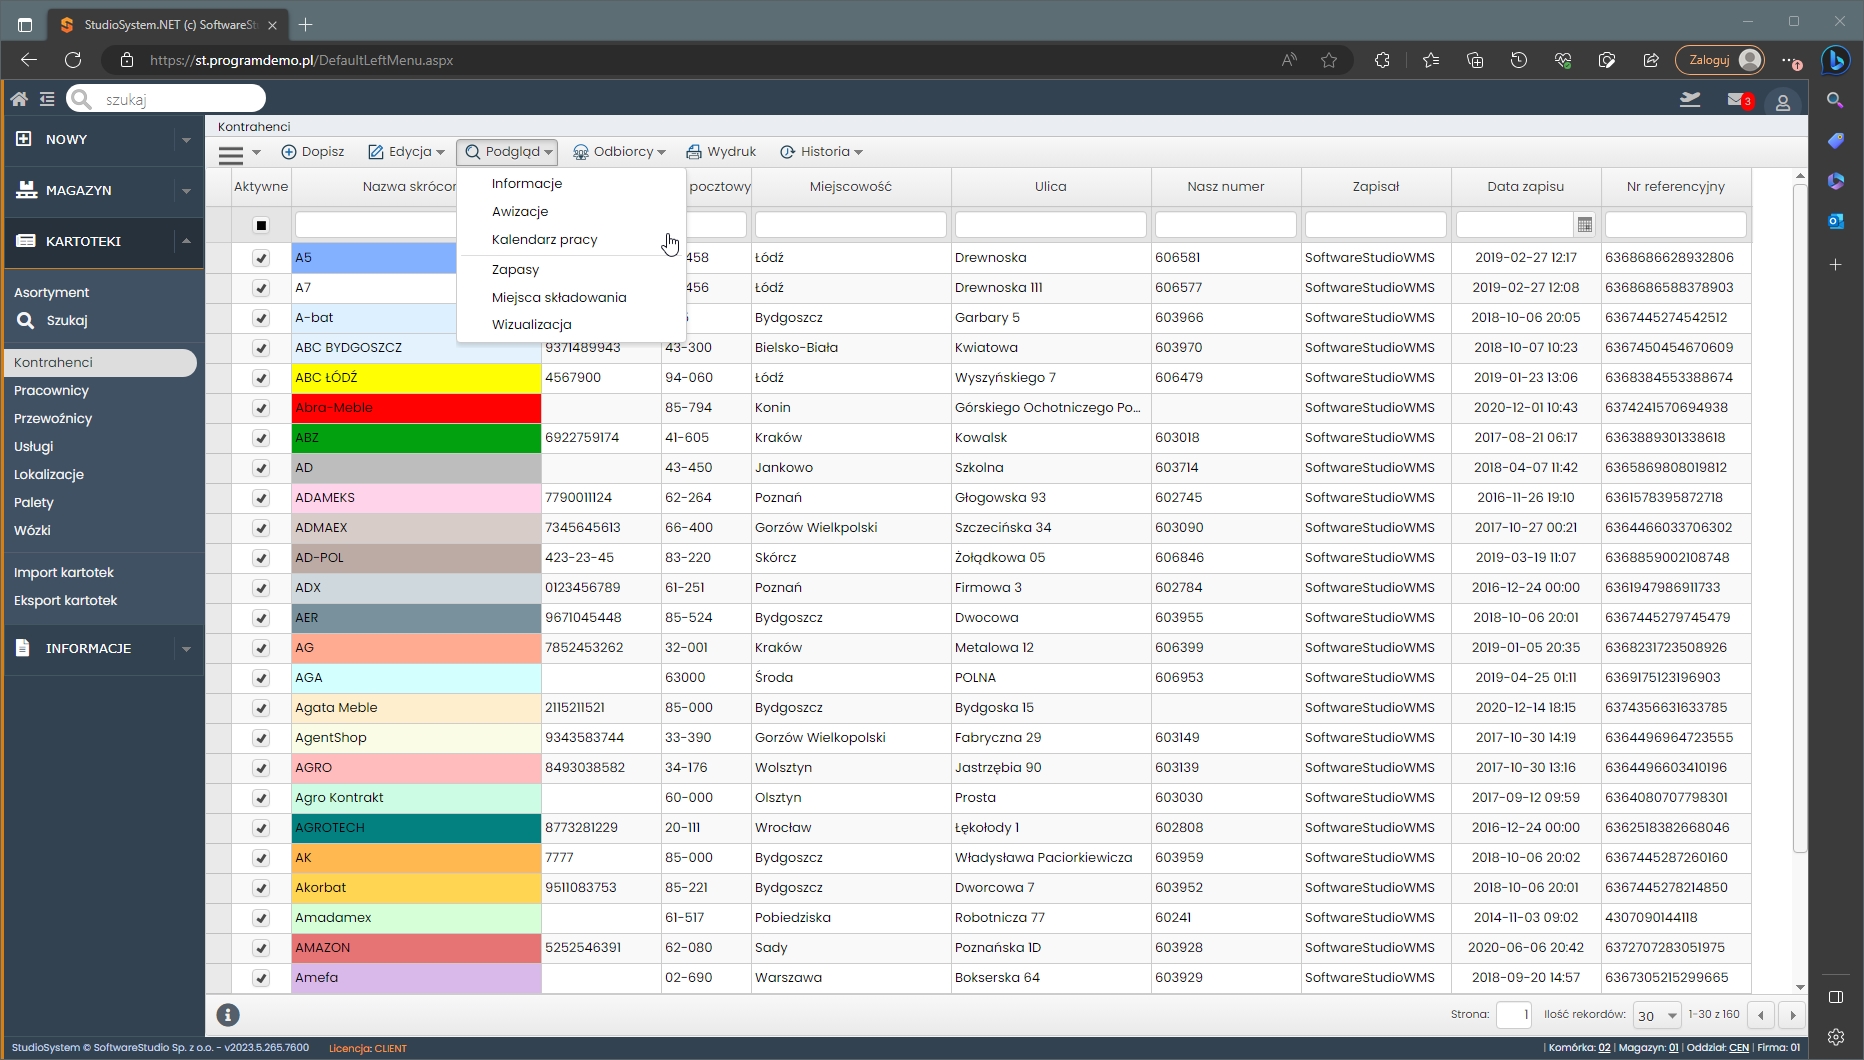Image resolution: width=1864 pixels, height=1060 pixels.
Task: Open Przewoźnicy in the left sidebar
Action: pos(53,419)
